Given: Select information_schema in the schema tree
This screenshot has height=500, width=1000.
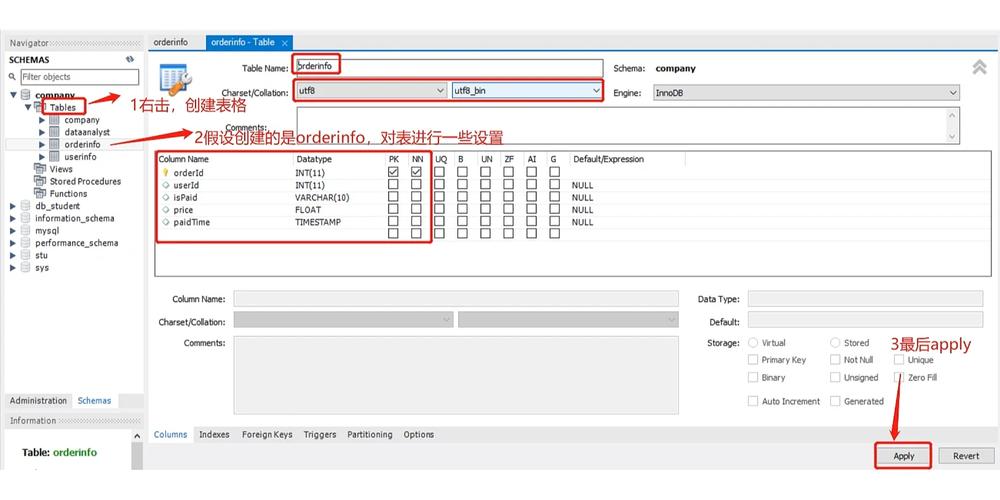Looking at the screenshot, I should [x=75, y=218].
